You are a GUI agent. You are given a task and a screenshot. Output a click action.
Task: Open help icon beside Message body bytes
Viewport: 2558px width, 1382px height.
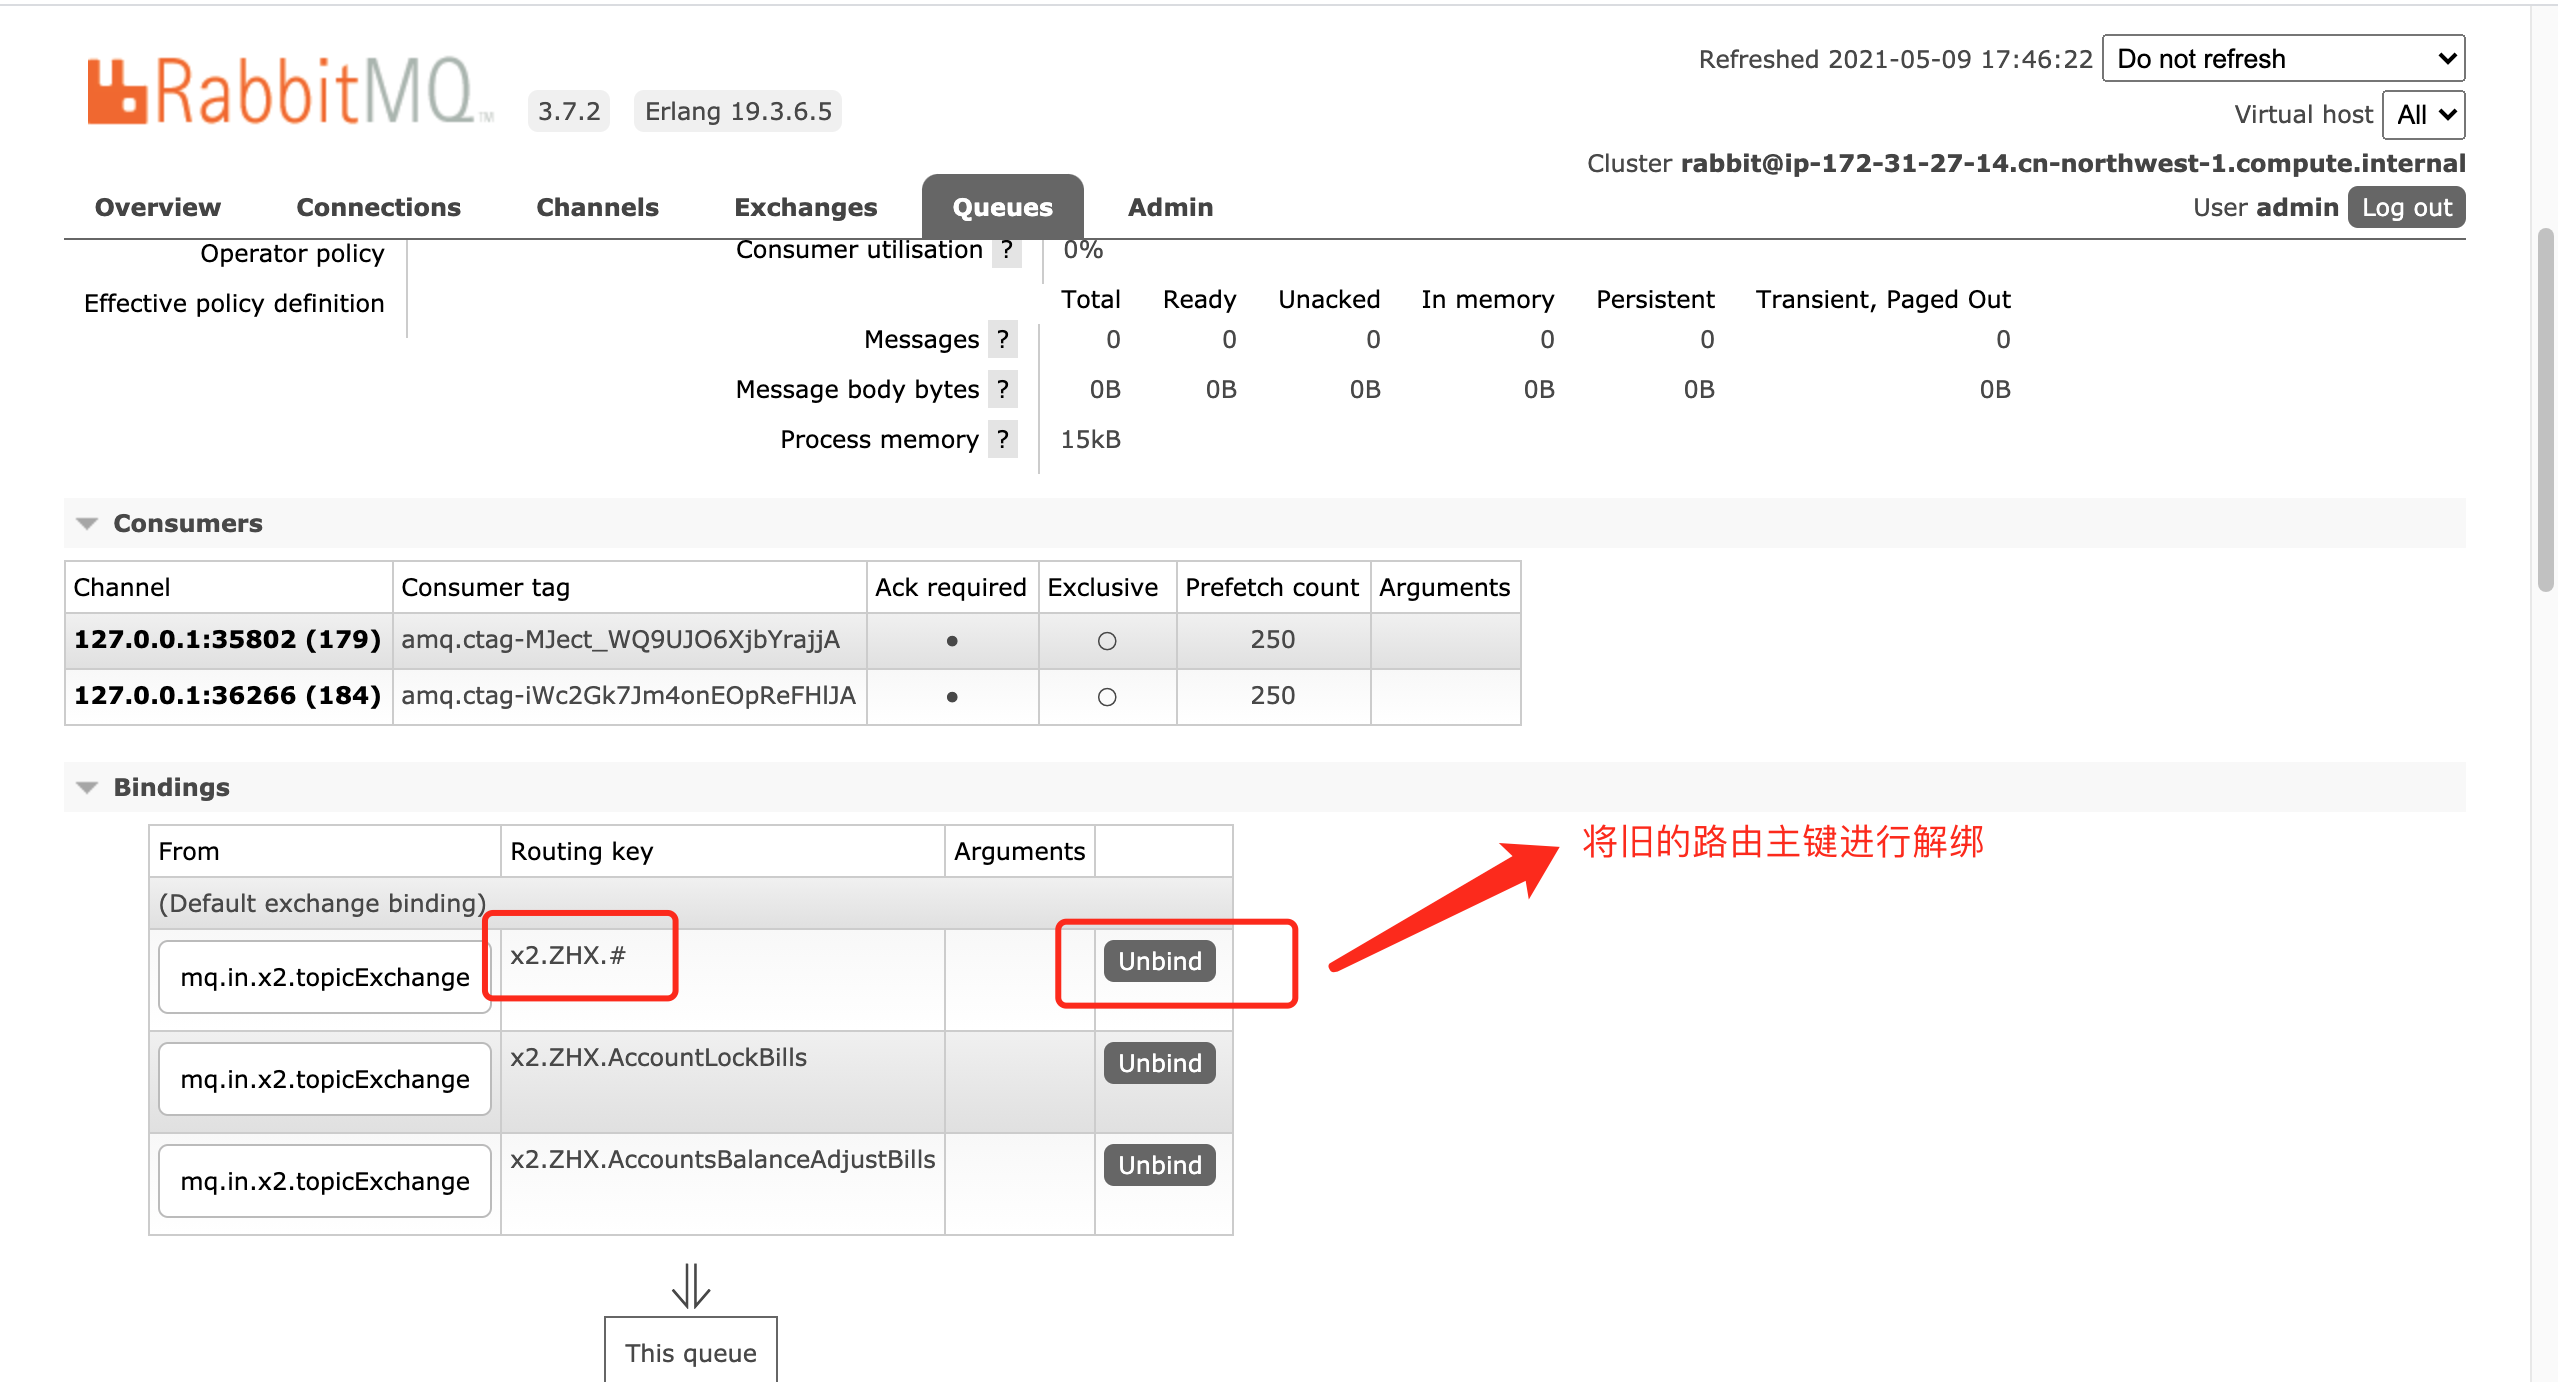point(1003,389)
